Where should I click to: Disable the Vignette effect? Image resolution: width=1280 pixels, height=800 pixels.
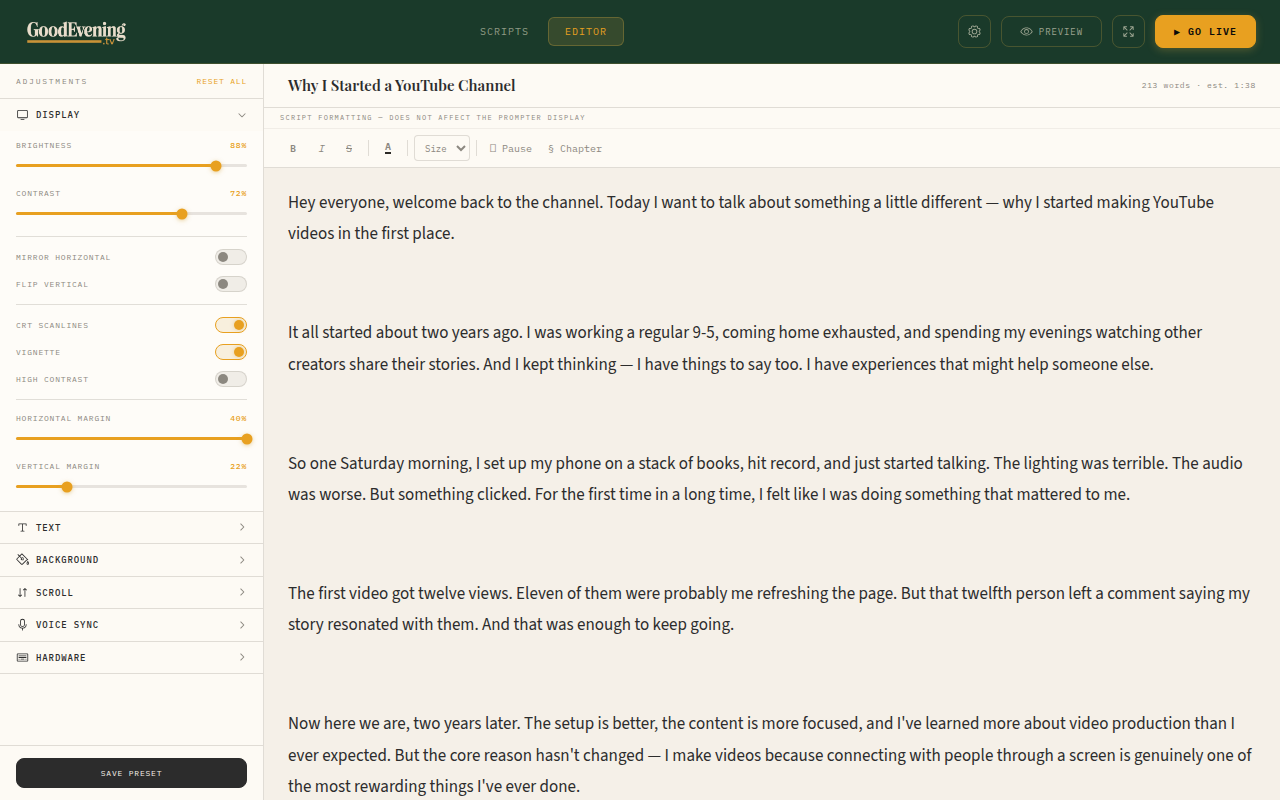pyautogui.click(x=230, y=351)
